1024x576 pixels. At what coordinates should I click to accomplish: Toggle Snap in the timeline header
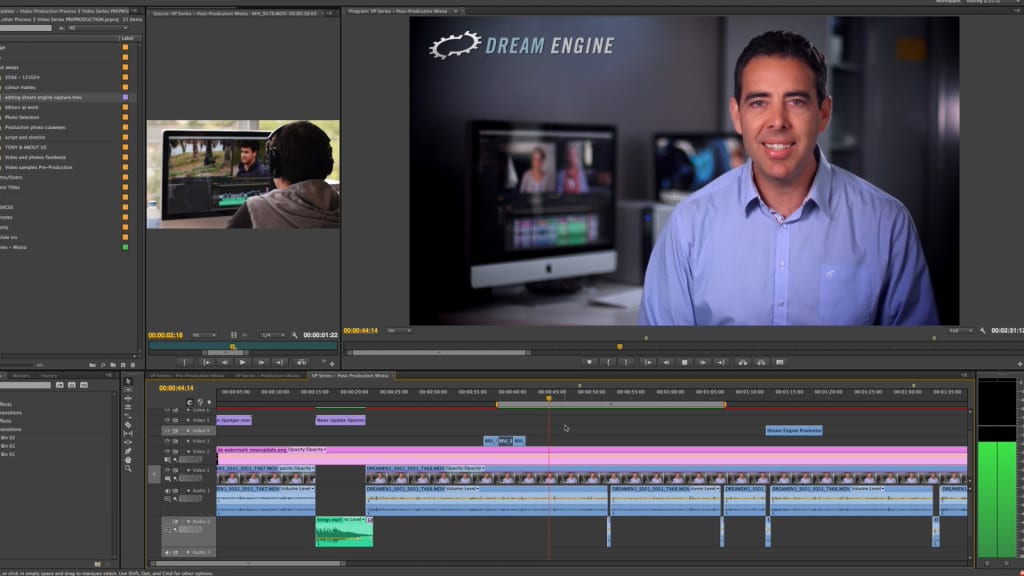[x=189, y=402]
